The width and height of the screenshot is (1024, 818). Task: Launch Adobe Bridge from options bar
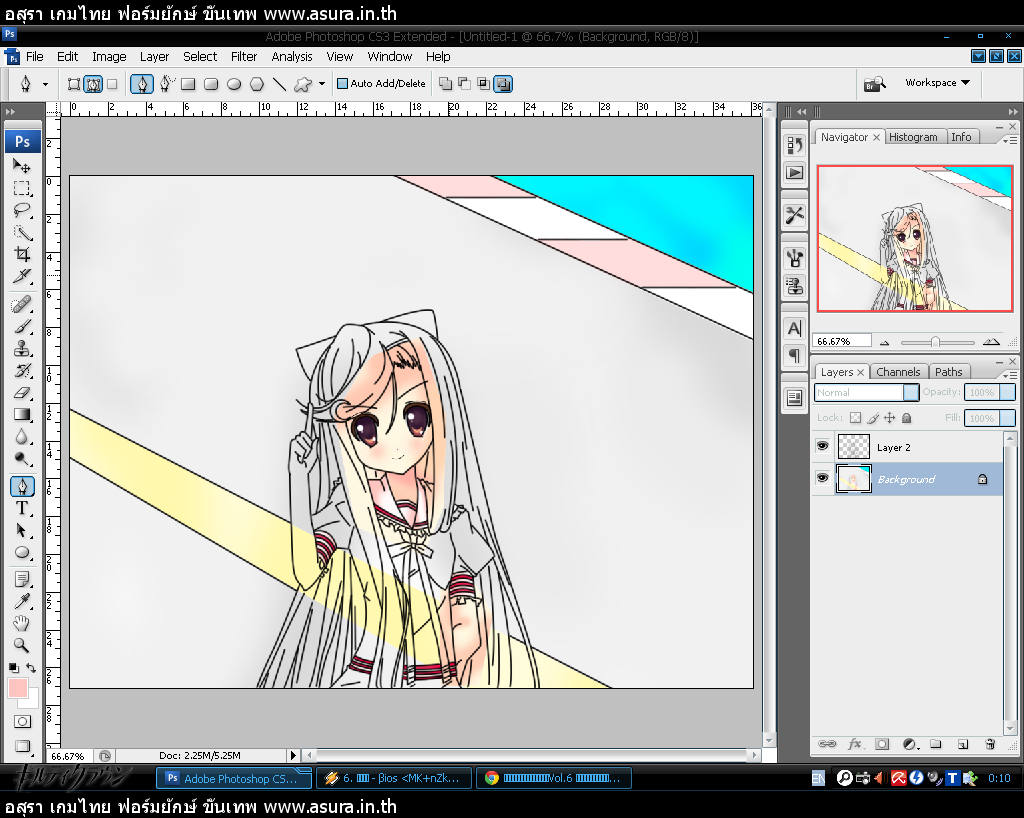[875, 84]
